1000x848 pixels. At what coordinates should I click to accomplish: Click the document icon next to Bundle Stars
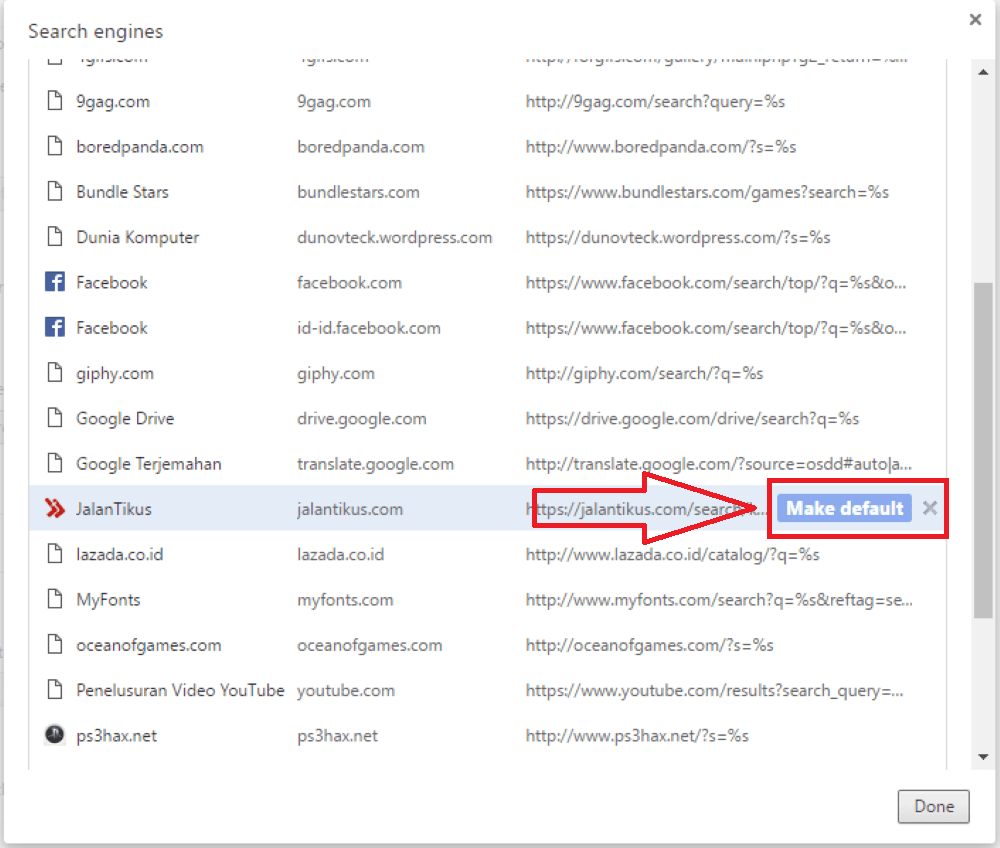[55, 191]
